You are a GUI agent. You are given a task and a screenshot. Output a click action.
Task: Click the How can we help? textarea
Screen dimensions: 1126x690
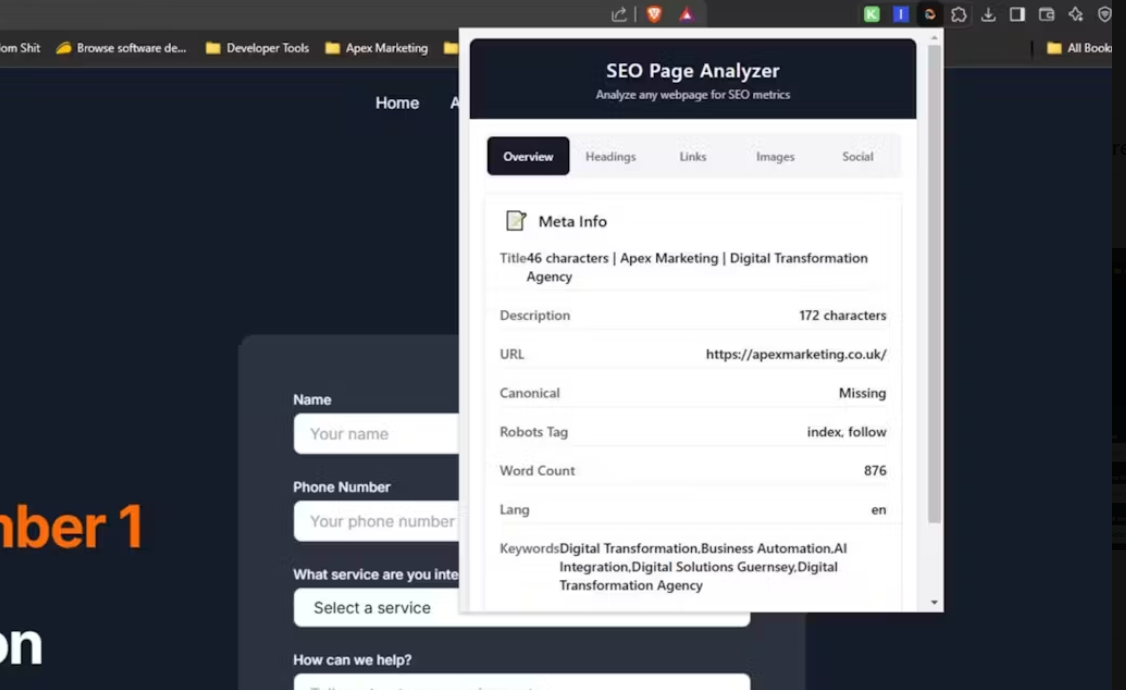[x=521, y=681]
